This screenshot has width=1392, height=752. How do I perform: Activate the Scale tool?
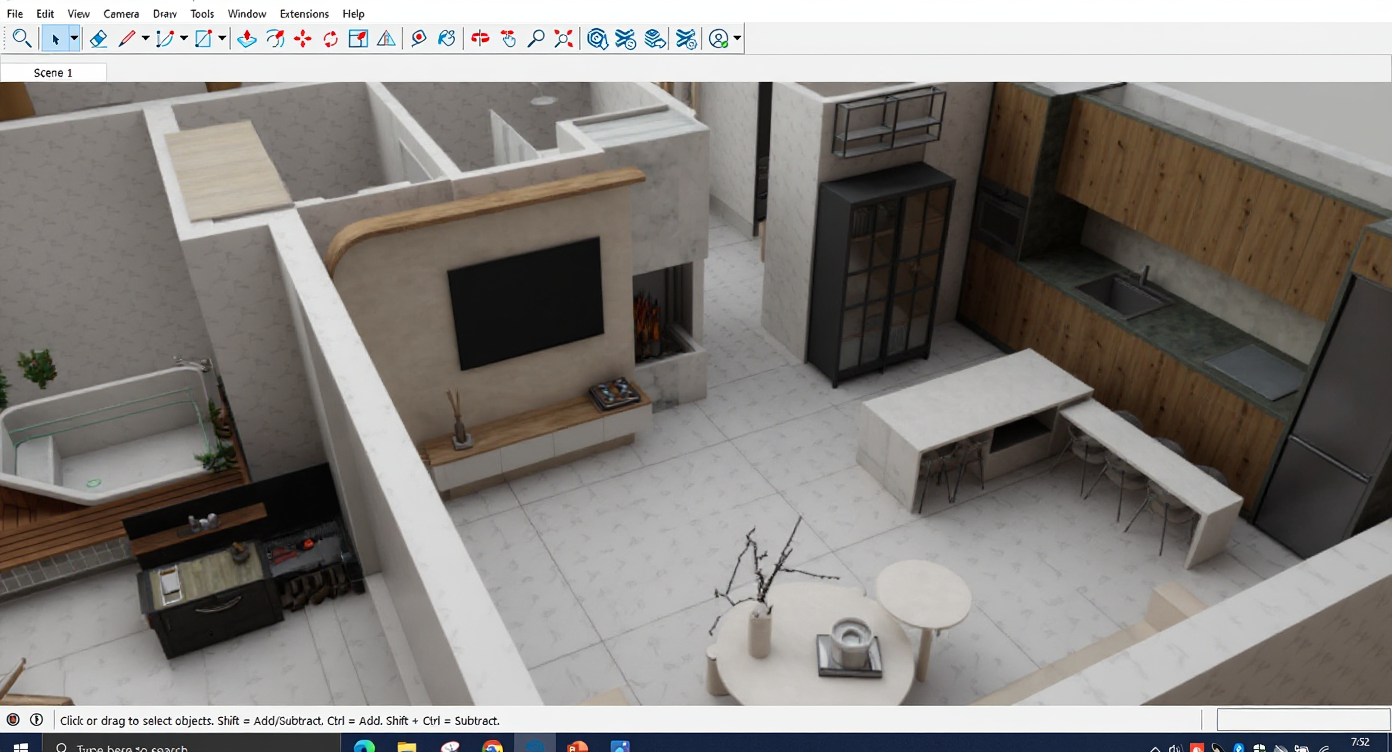[x=358, y=39]
